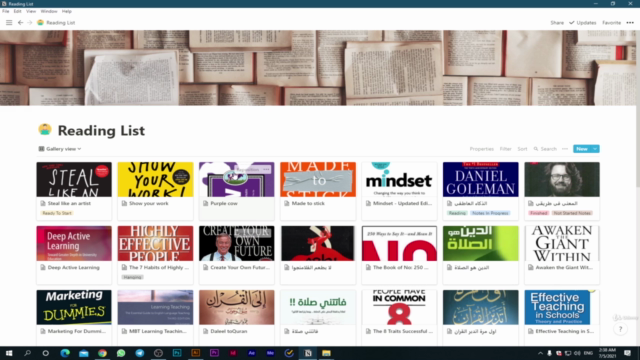Image resolution: width=640 pixels, height=360 pixels.
Task: Open the gallery toolbar more-options ellipsis
Action: click(565, 149)
